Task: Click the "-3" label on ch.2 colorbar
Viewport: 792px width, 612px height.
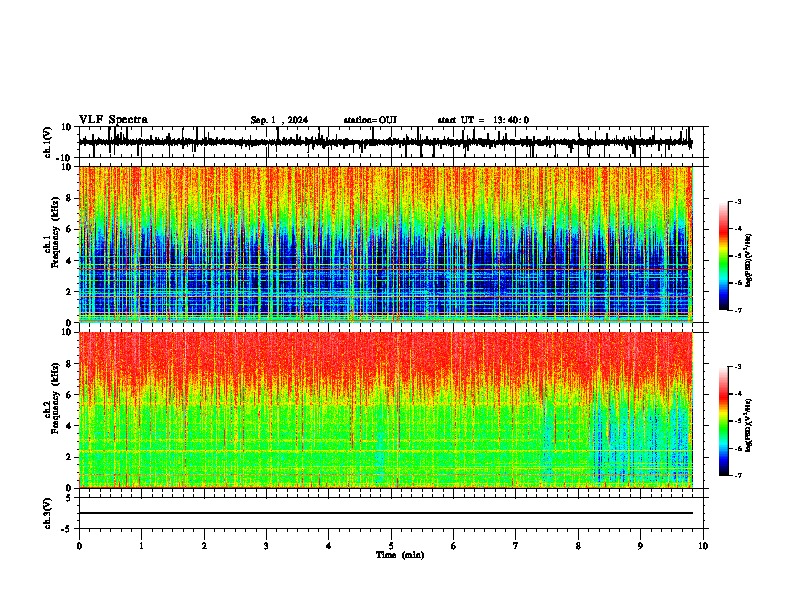Action: [737, 367]
